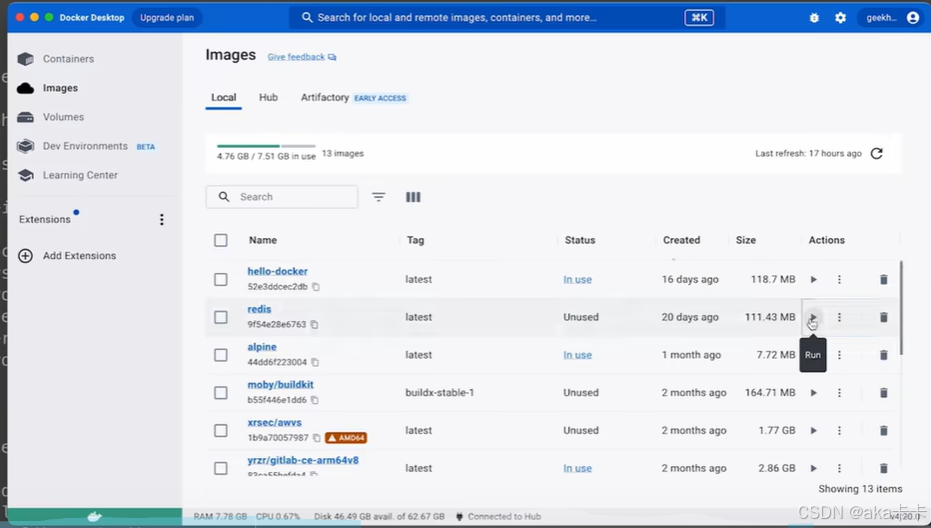931x528 pixels.
Task: Open the geekh account menu
Action: pos(891,18)
